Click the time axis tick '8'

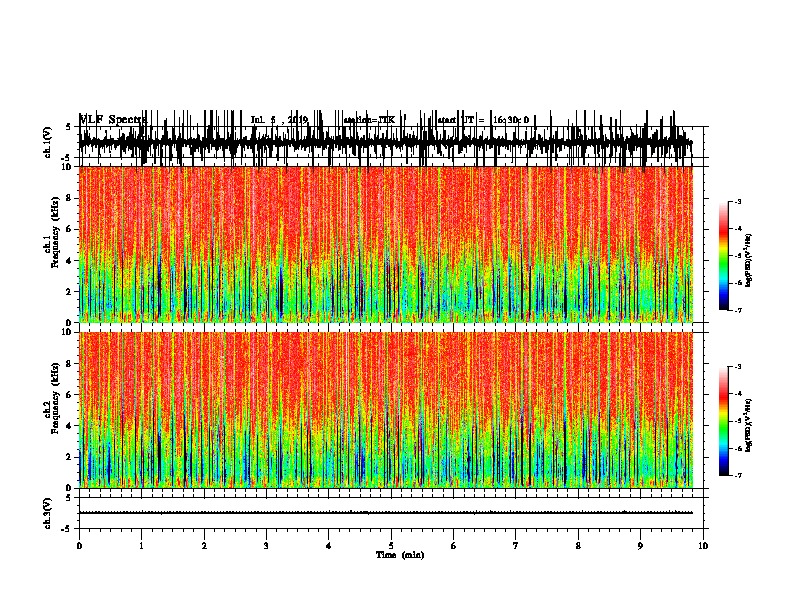[x=578, y=546]
